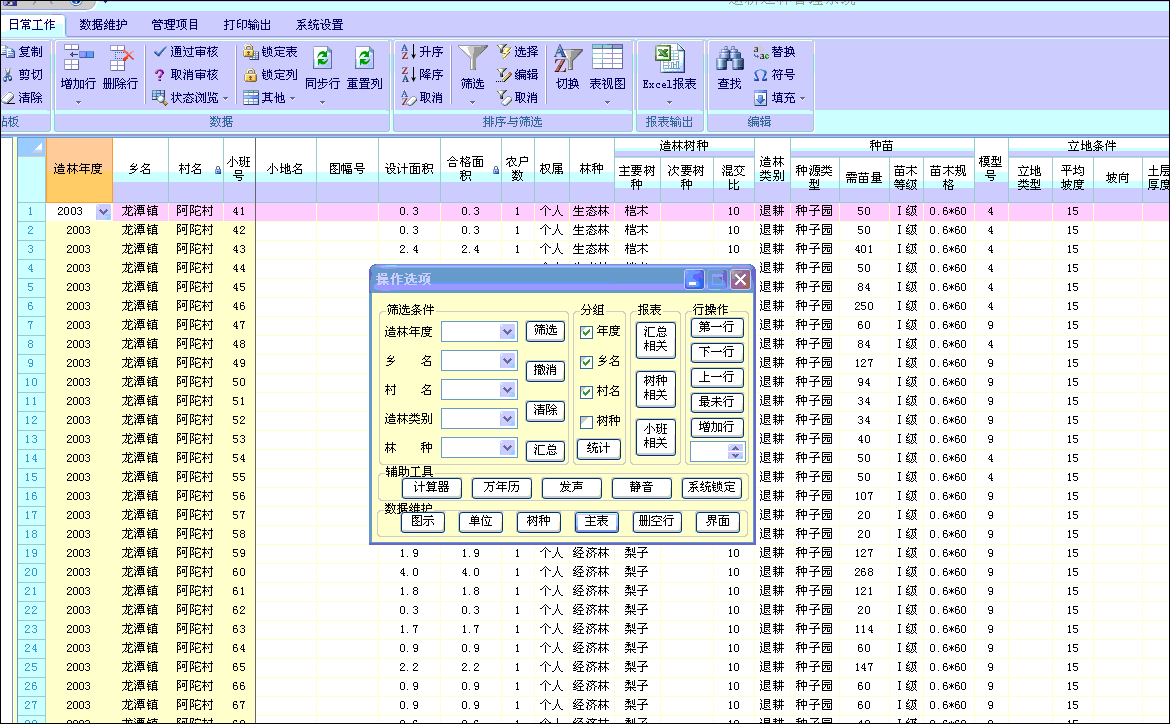This screenshot has width=1170, height=724.
Task: Expand the 其他 dropdown in ribbon
Action: pyautogui.click(x=292, y=99)
